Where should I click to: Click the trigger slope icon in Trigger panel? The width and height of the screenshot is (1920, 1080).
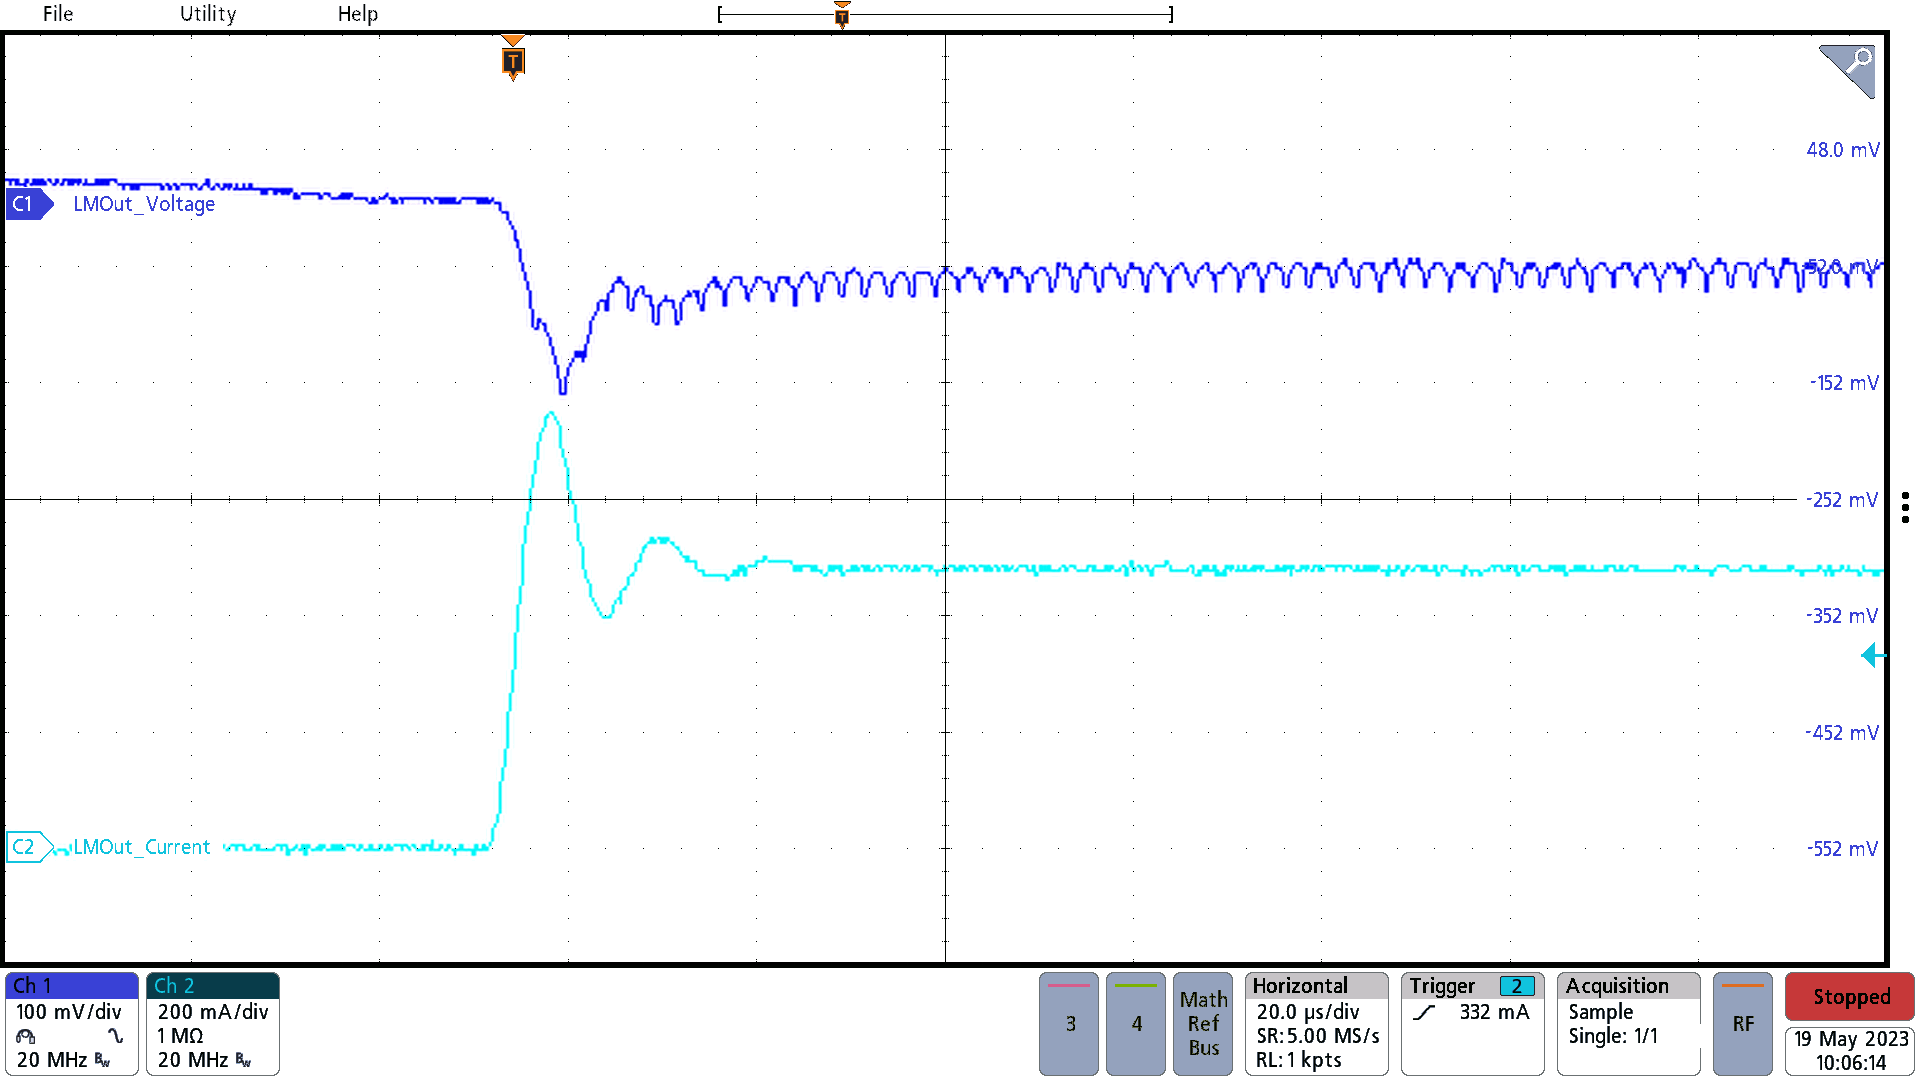coord(1424,1012)
